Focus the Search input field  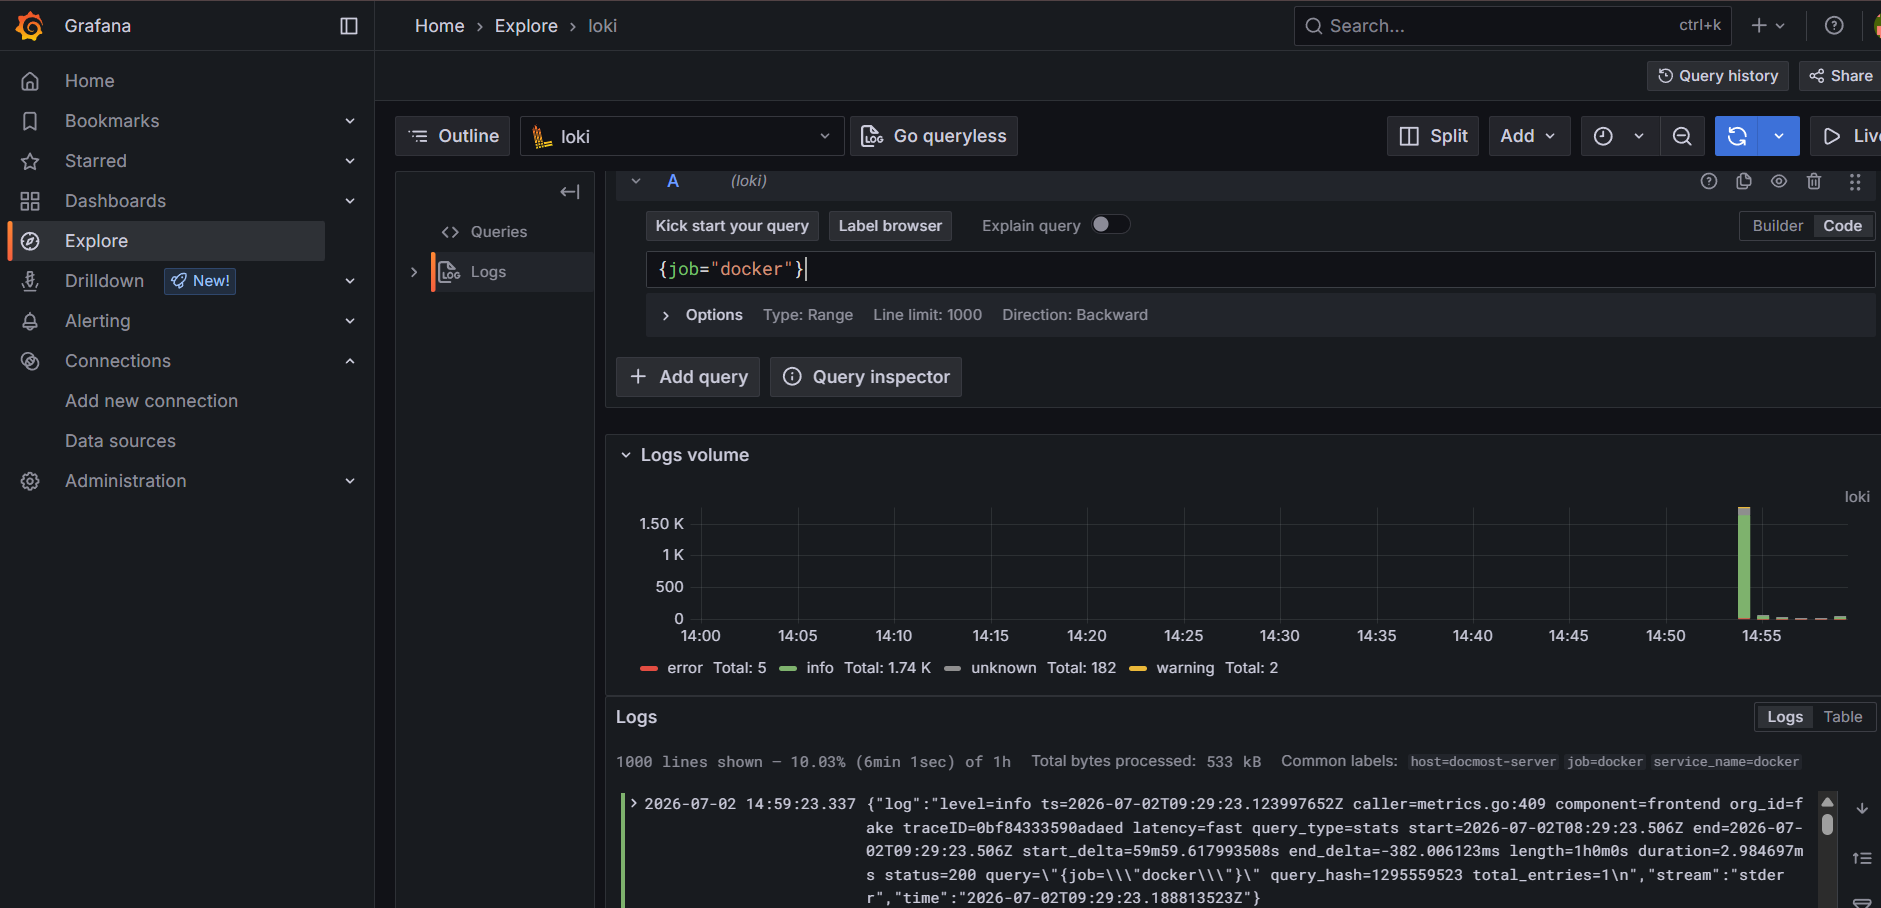tap(1513, 26)
